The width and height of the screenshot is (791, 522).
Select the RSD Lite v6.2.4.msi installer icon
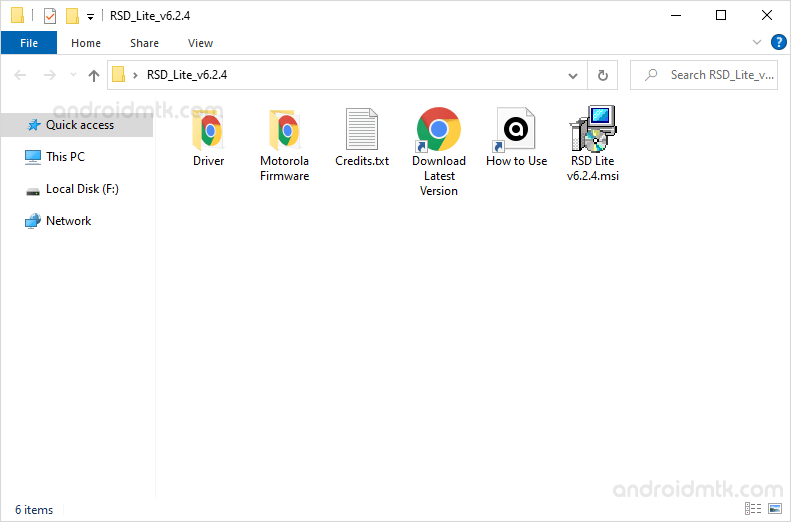593,128
